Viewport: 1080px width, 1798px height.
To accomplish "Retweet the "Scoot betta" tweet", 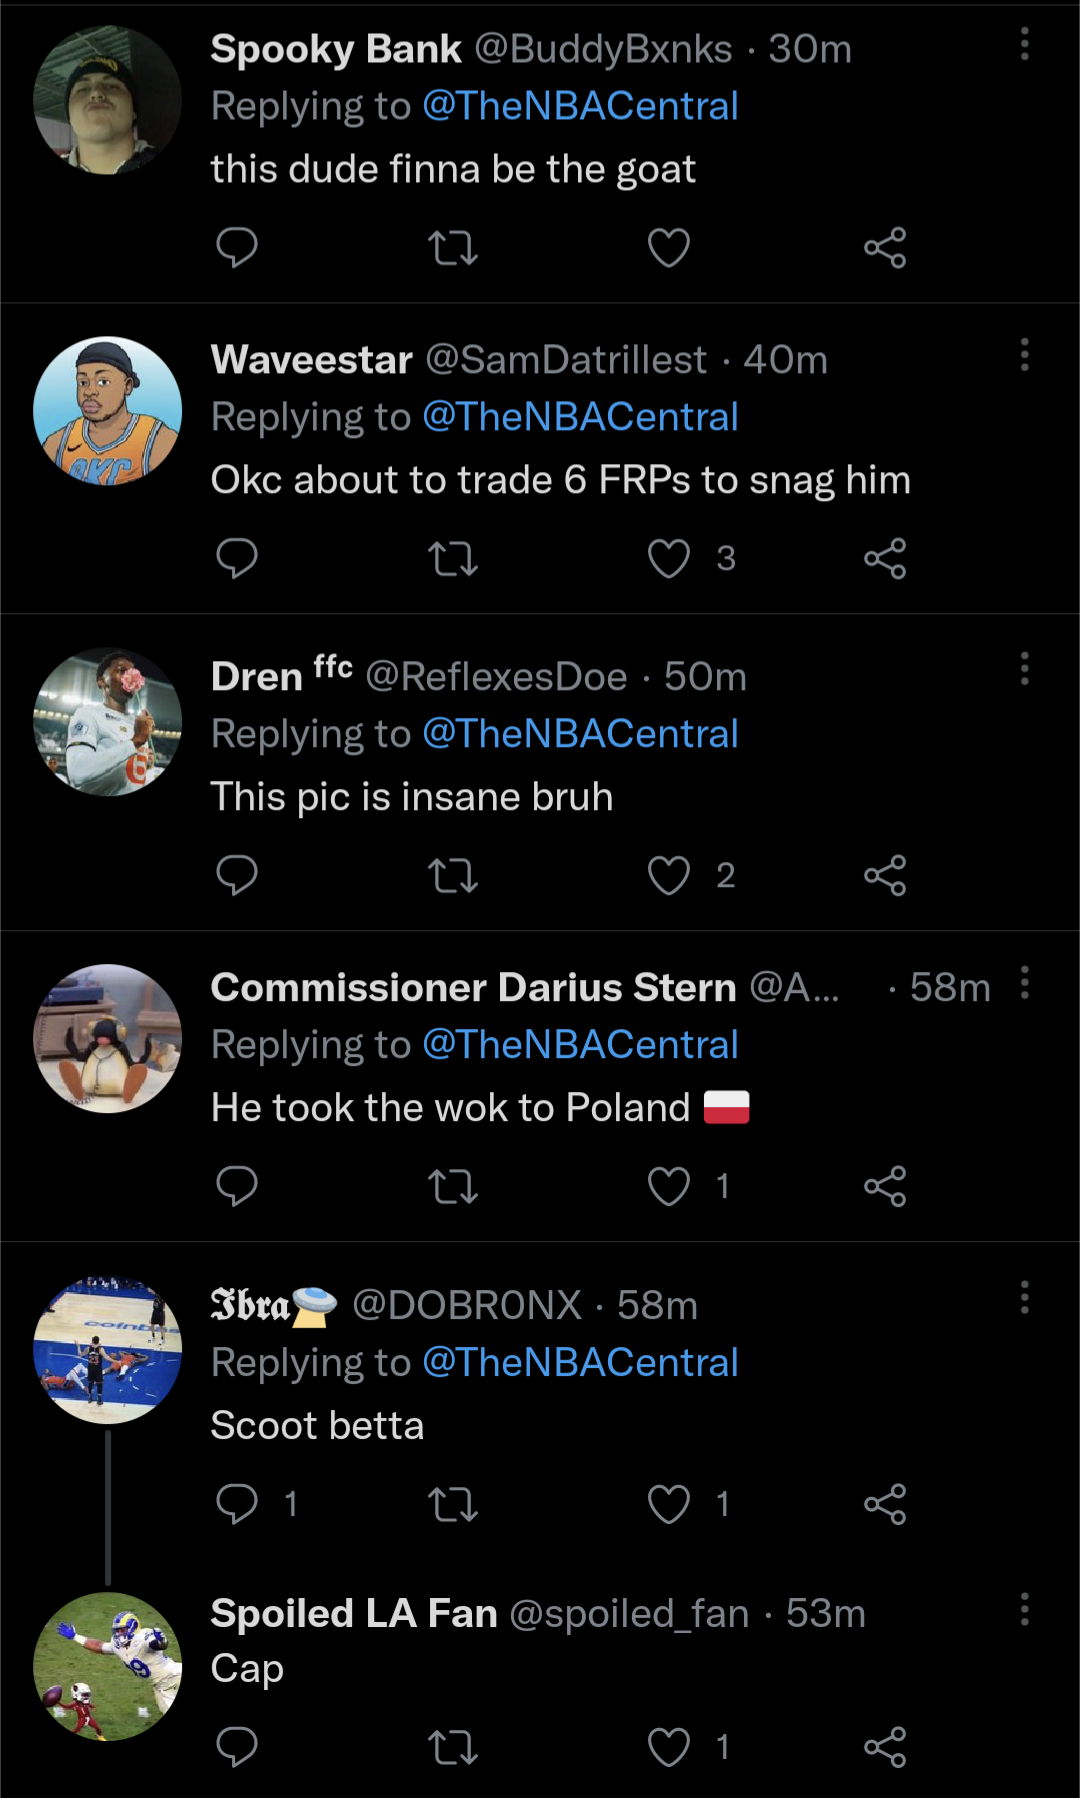I will point(453,1503).
